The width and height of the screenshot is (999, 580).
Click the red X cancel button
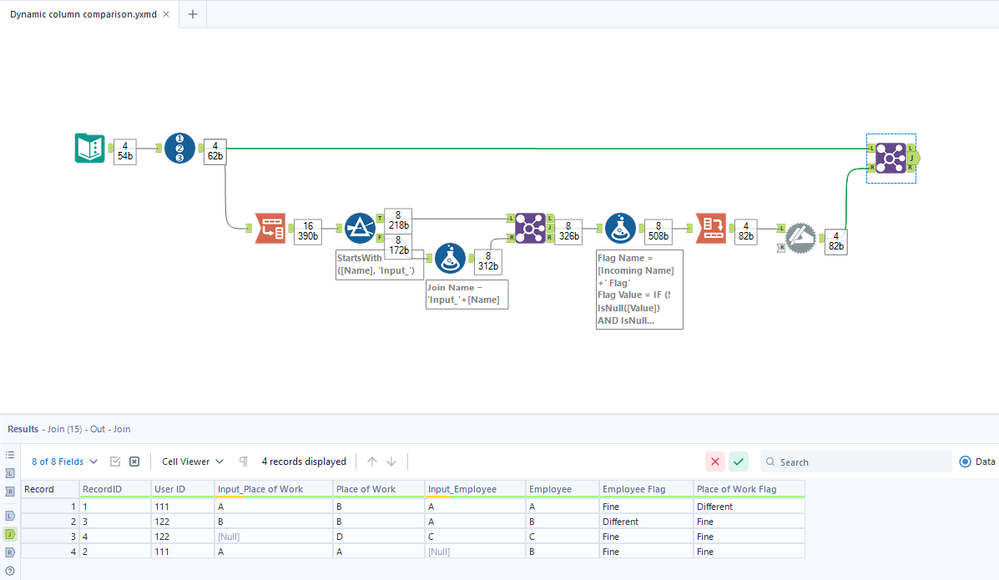[715, 461]
